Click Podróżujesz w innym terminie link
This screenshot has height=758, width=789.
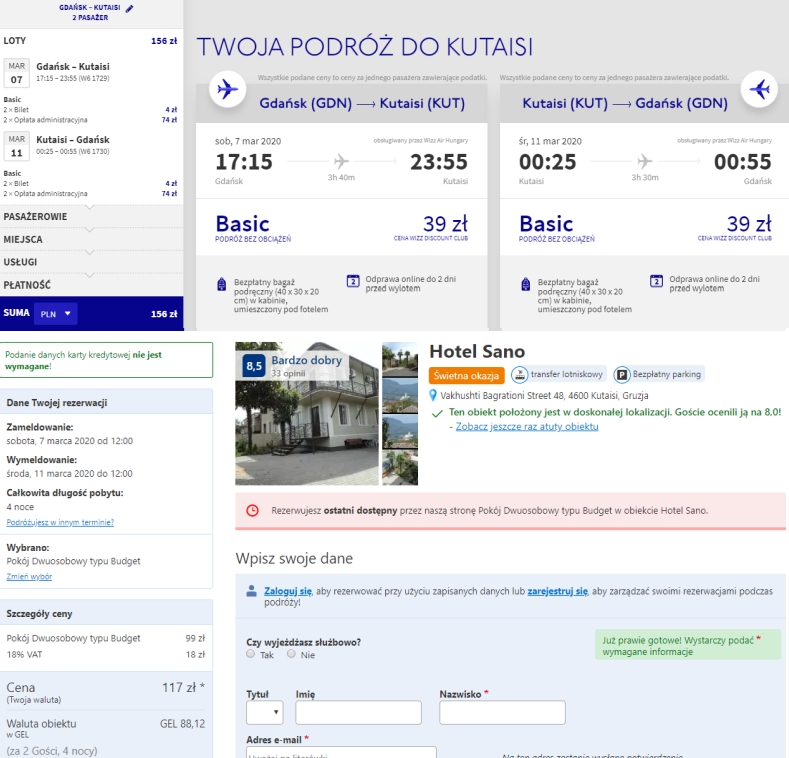click(60, 522)
